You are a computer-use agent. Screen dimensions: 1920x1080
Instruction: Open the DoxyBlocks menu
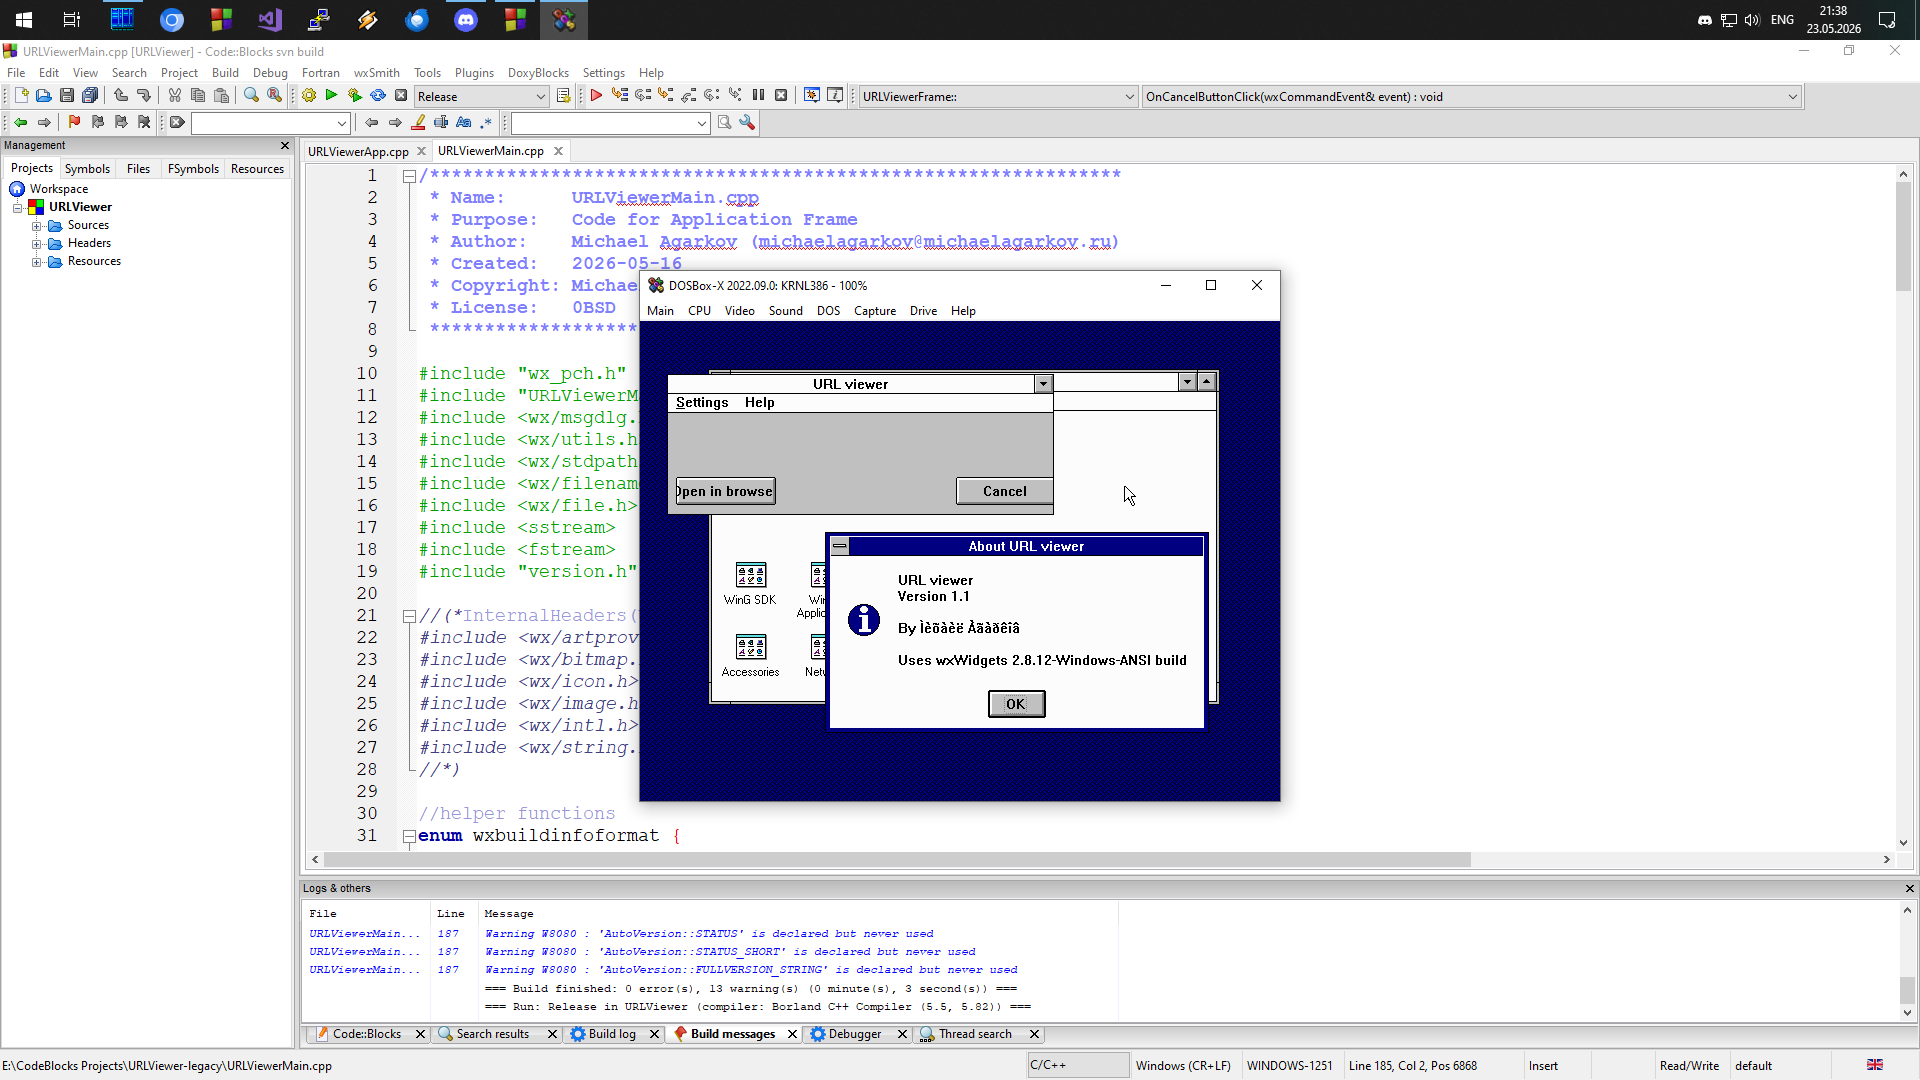538,73
